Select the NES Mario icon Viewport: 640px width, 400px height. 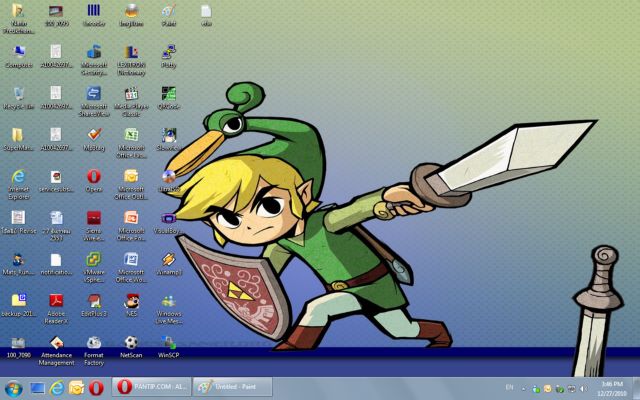coord(131,305)
